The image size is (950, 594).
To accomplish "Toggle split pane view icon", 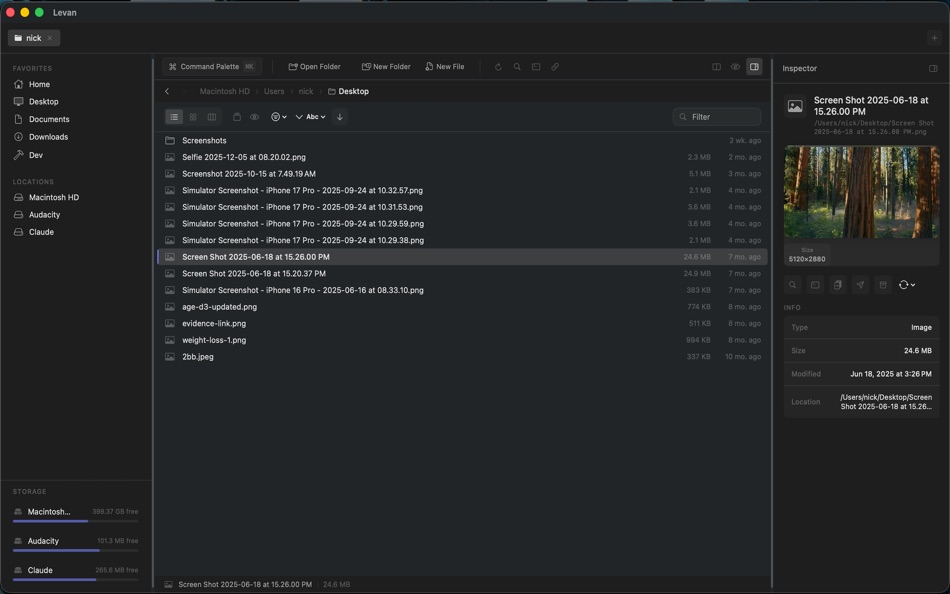I will pos(716,67).
